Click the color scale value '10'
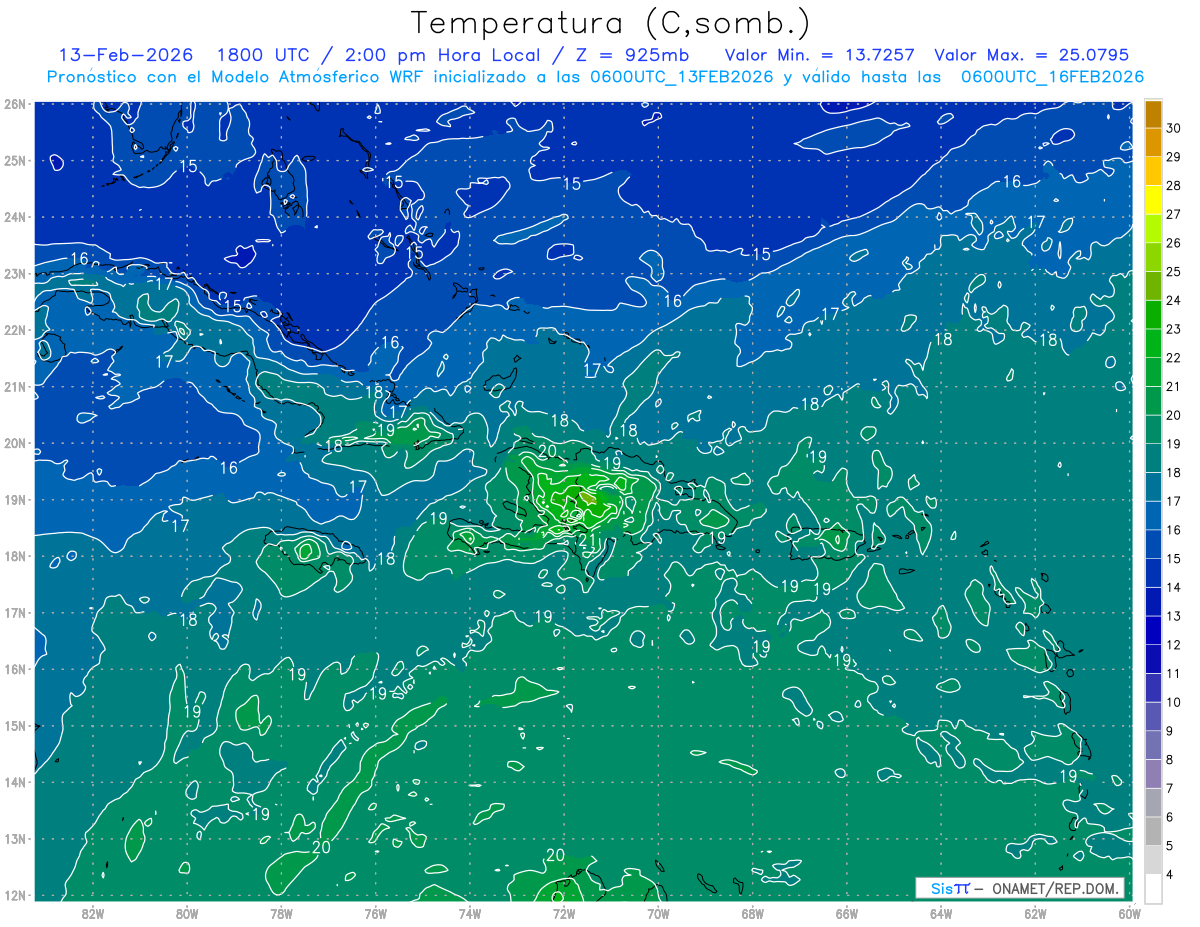 [1174, 702]
